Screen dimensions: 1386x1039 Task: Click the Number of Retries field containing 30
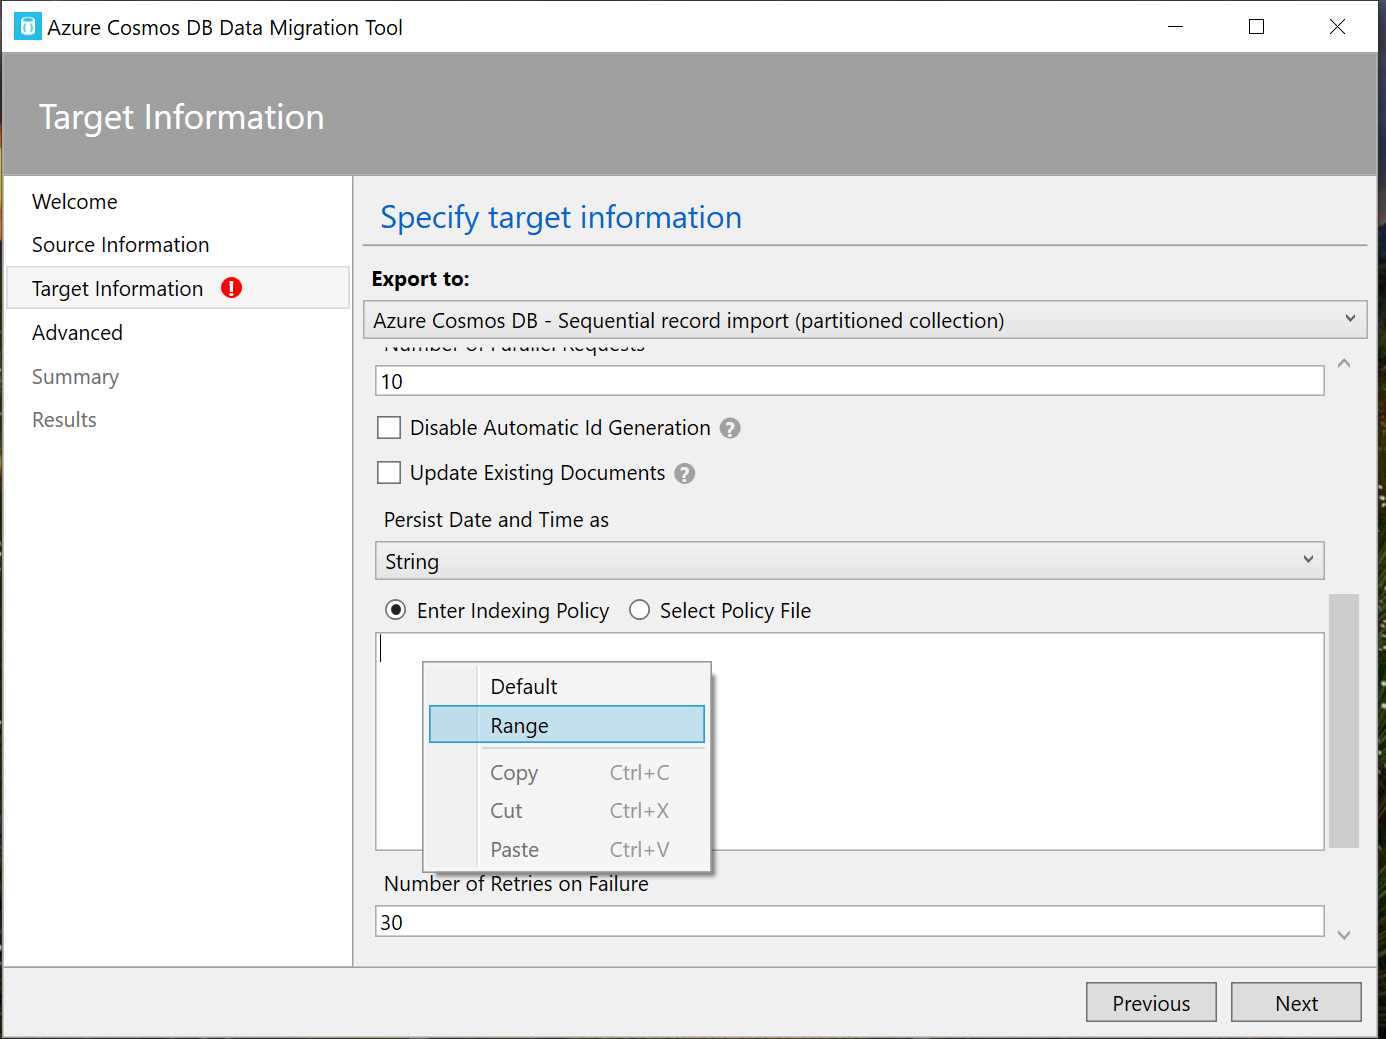850,922
